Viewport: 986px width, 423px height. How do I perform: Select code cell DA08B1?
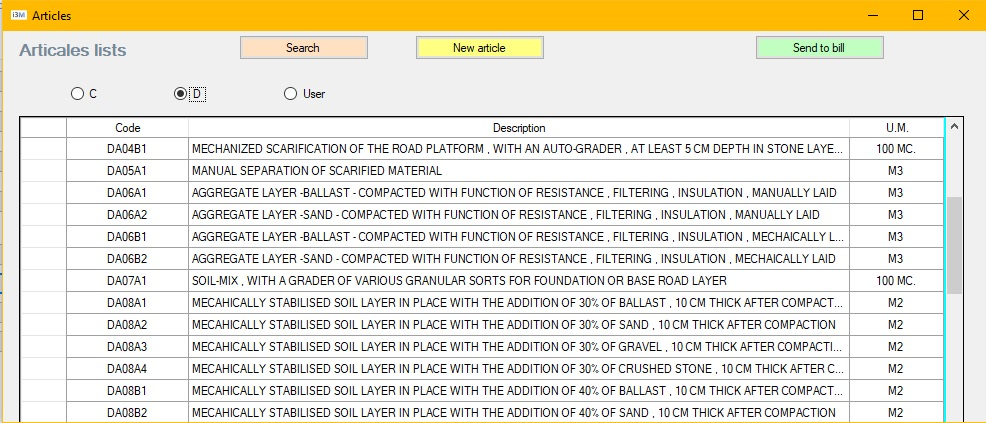click(x=127, y=391)
